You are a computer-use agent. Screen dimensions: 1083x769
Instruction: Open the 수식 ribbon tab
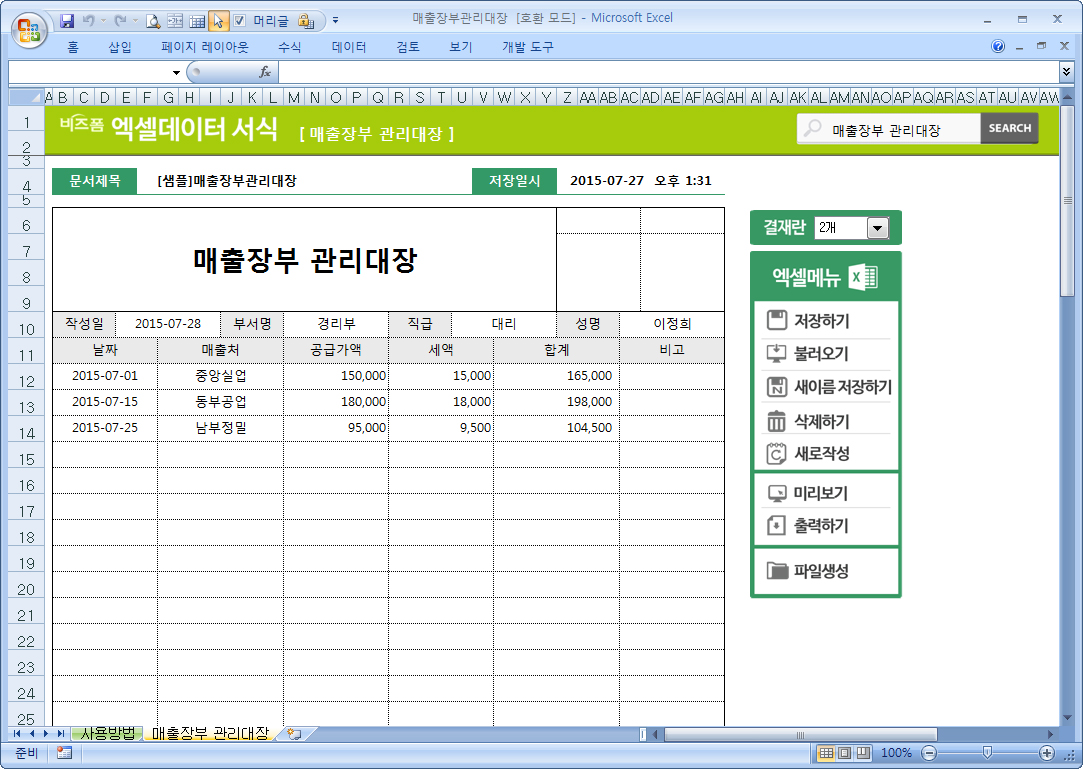[x=289, y=47]
